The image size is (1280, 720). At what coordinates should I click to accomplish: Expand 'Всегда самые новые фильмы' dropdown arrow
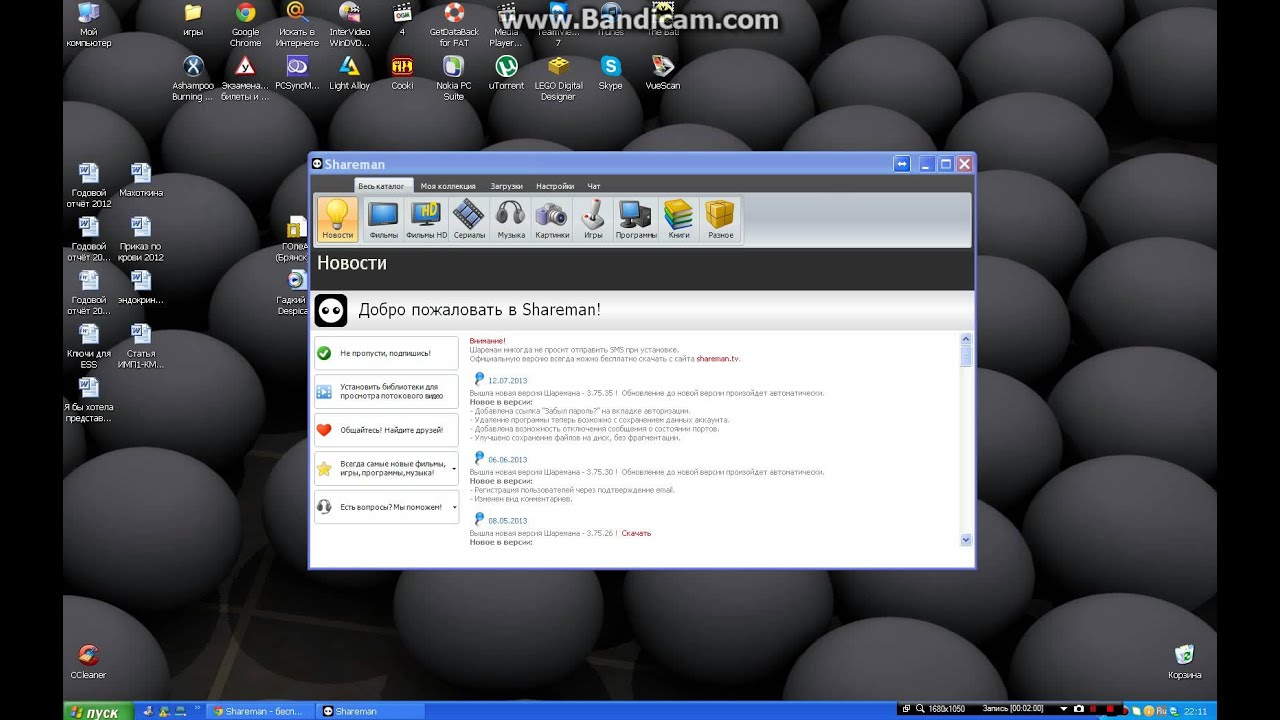pos(454,468)
